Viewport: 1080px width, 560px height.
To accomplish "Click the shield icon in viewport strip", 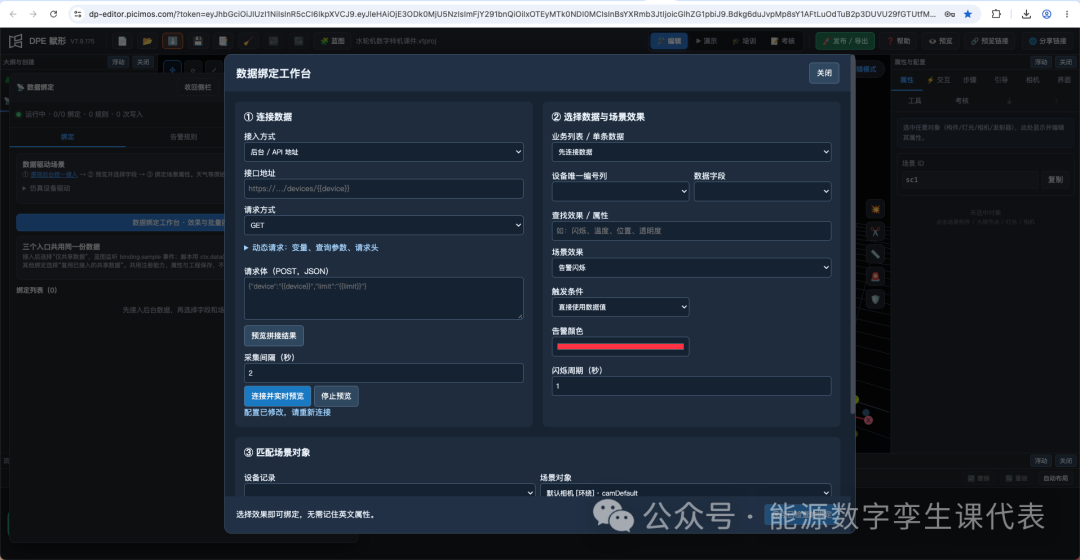I will click(x=875, y=300).
